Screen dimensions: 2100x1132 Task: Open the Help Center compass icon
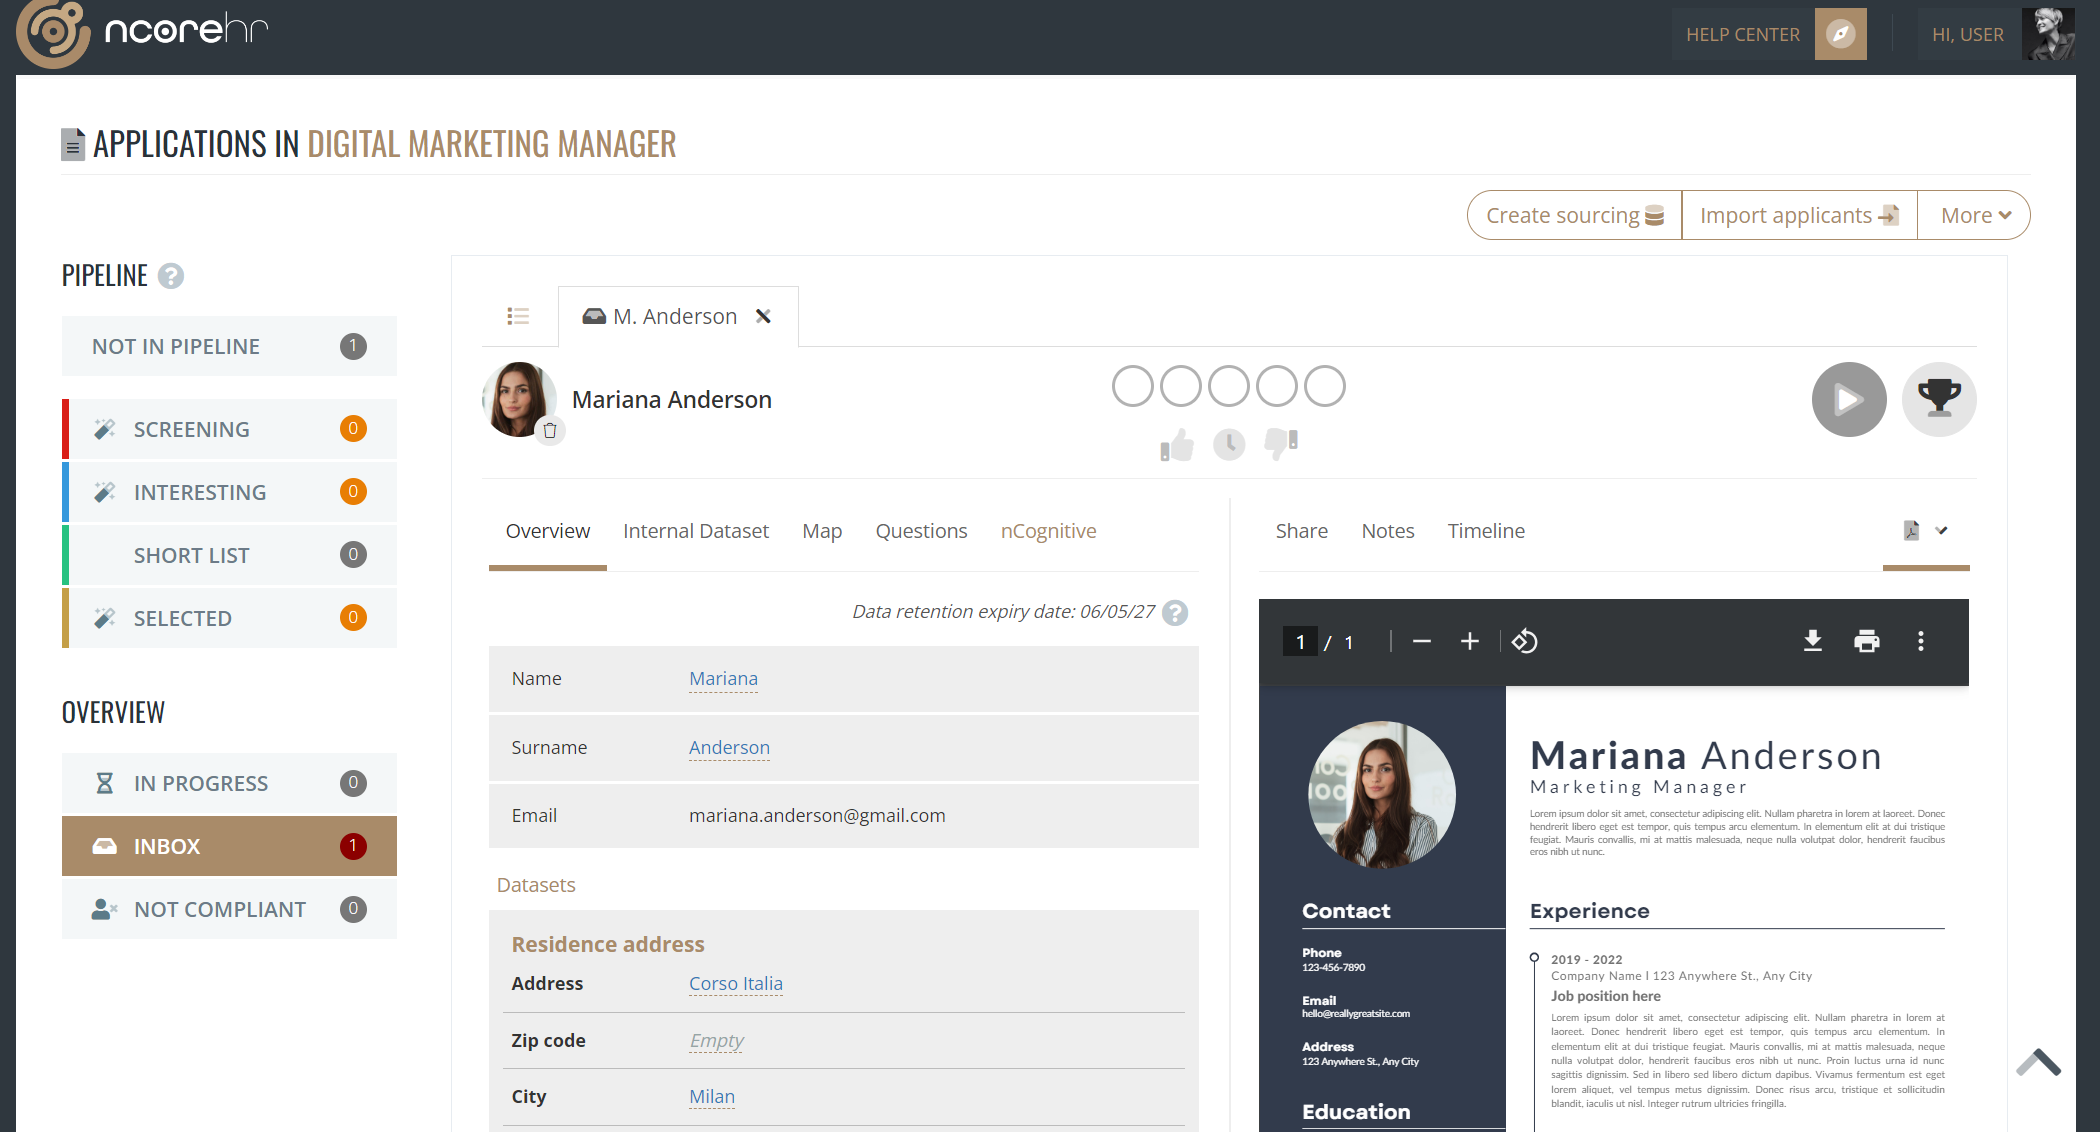(x=1840, y=33)
